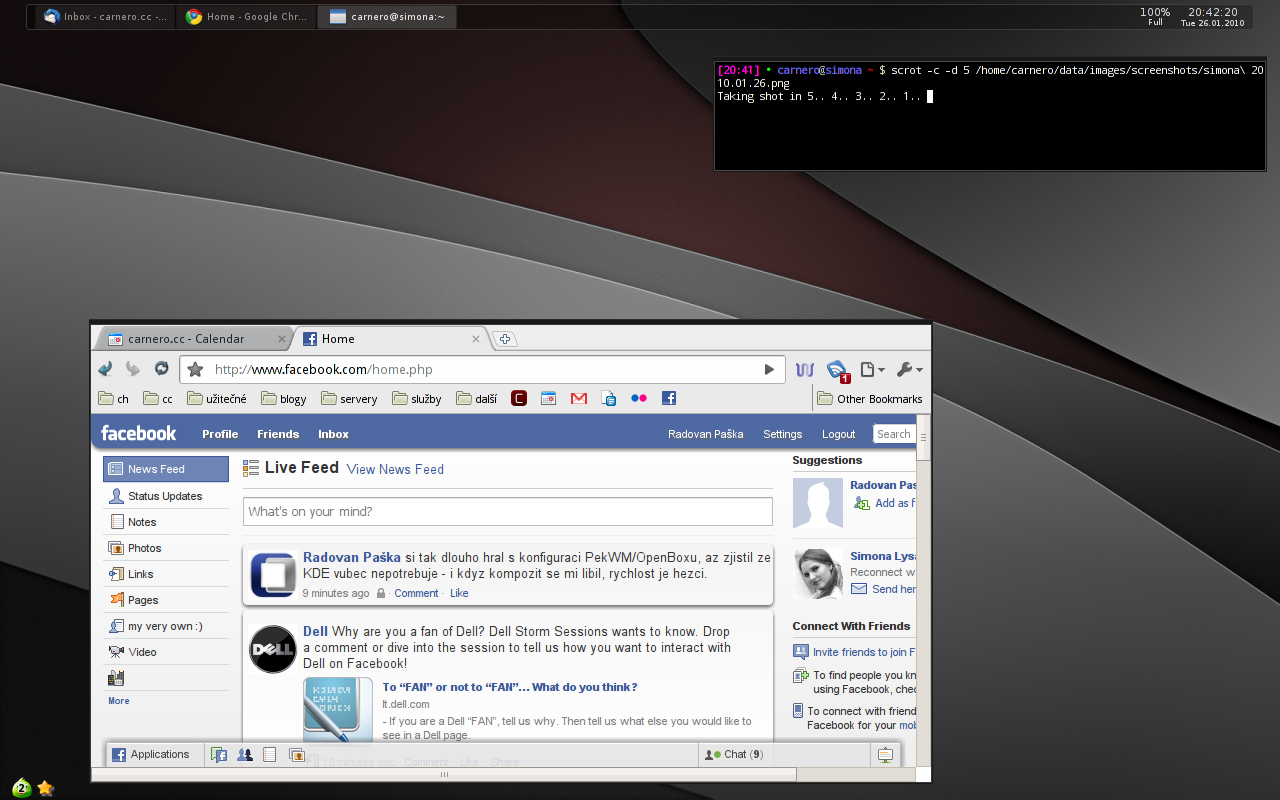Go back with the browser back arrow

105,369
